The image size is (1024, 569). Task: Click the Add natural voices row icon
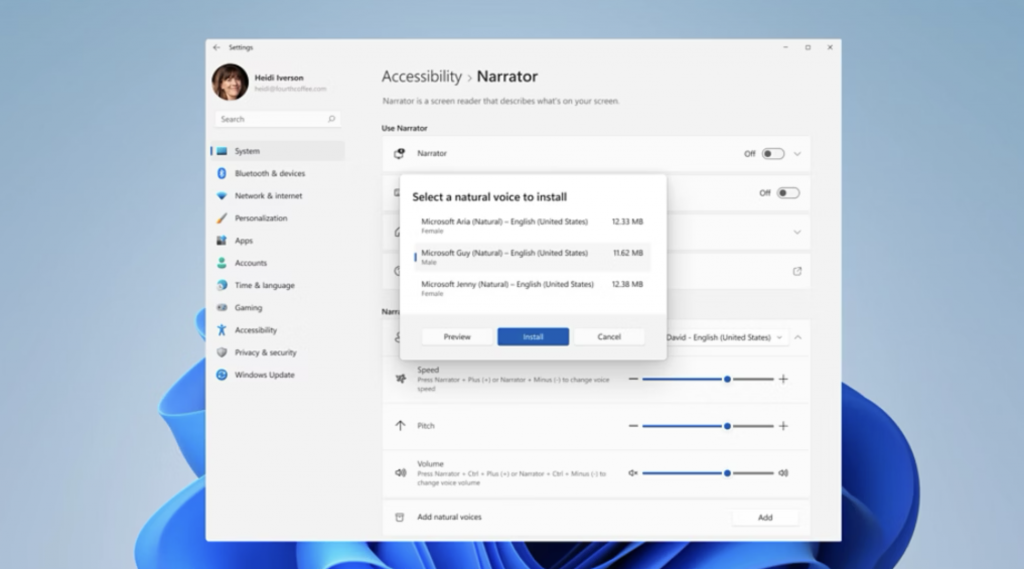point(400,517)
